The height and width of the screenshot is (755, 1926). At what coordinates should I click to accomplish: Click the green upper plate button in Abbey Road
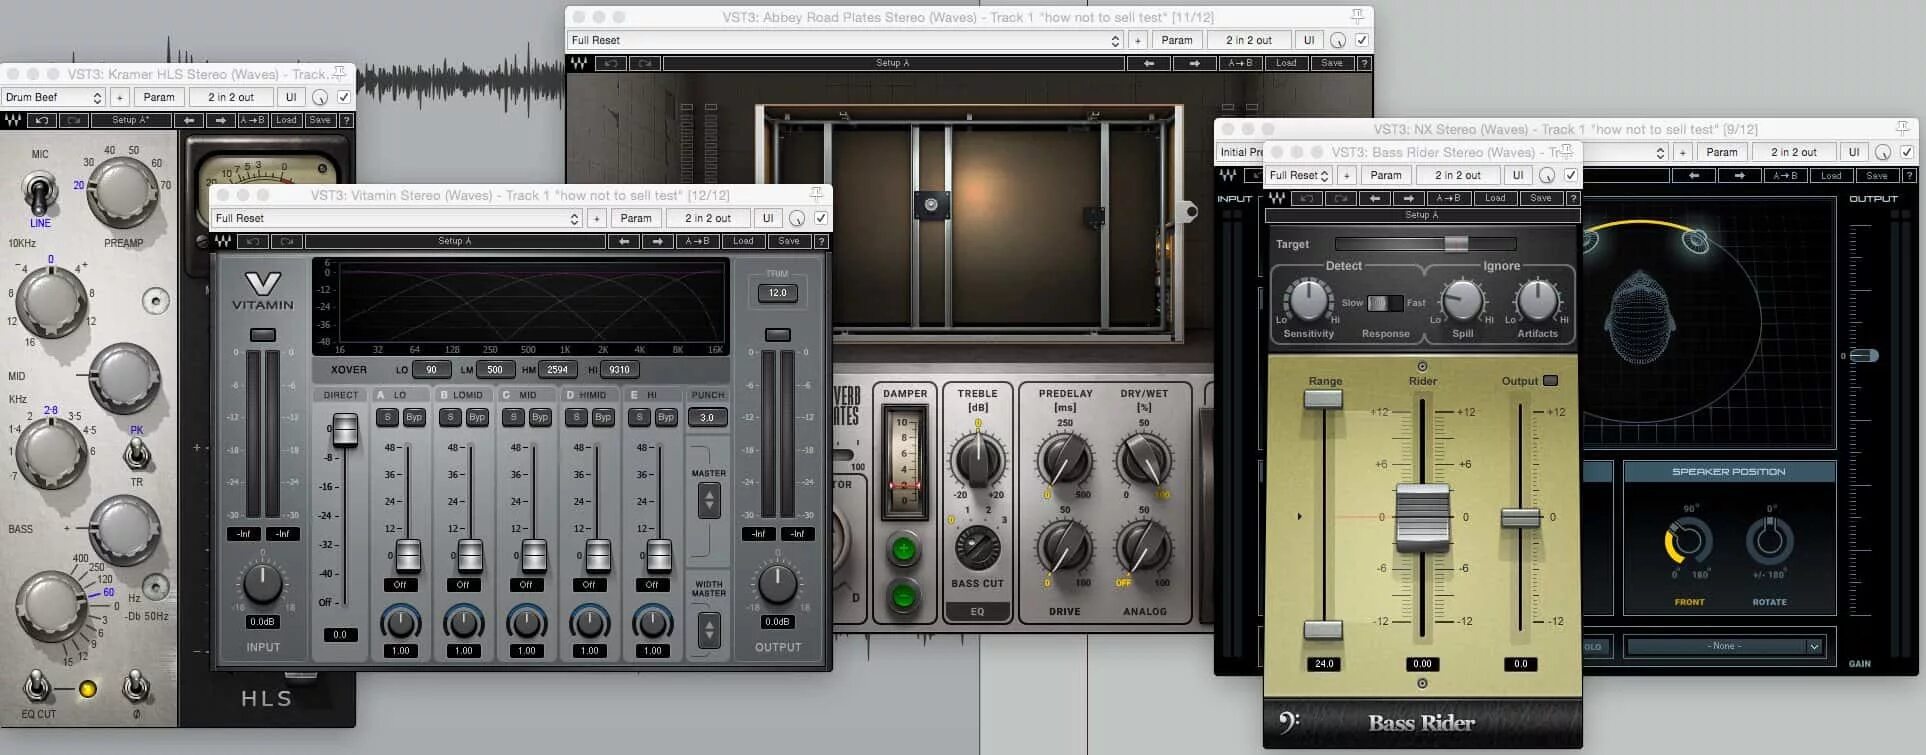point(903,549)
